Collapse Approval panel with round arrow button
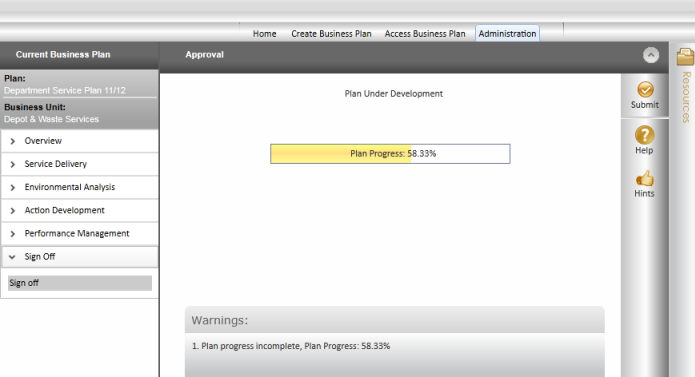 pos(651,55)
